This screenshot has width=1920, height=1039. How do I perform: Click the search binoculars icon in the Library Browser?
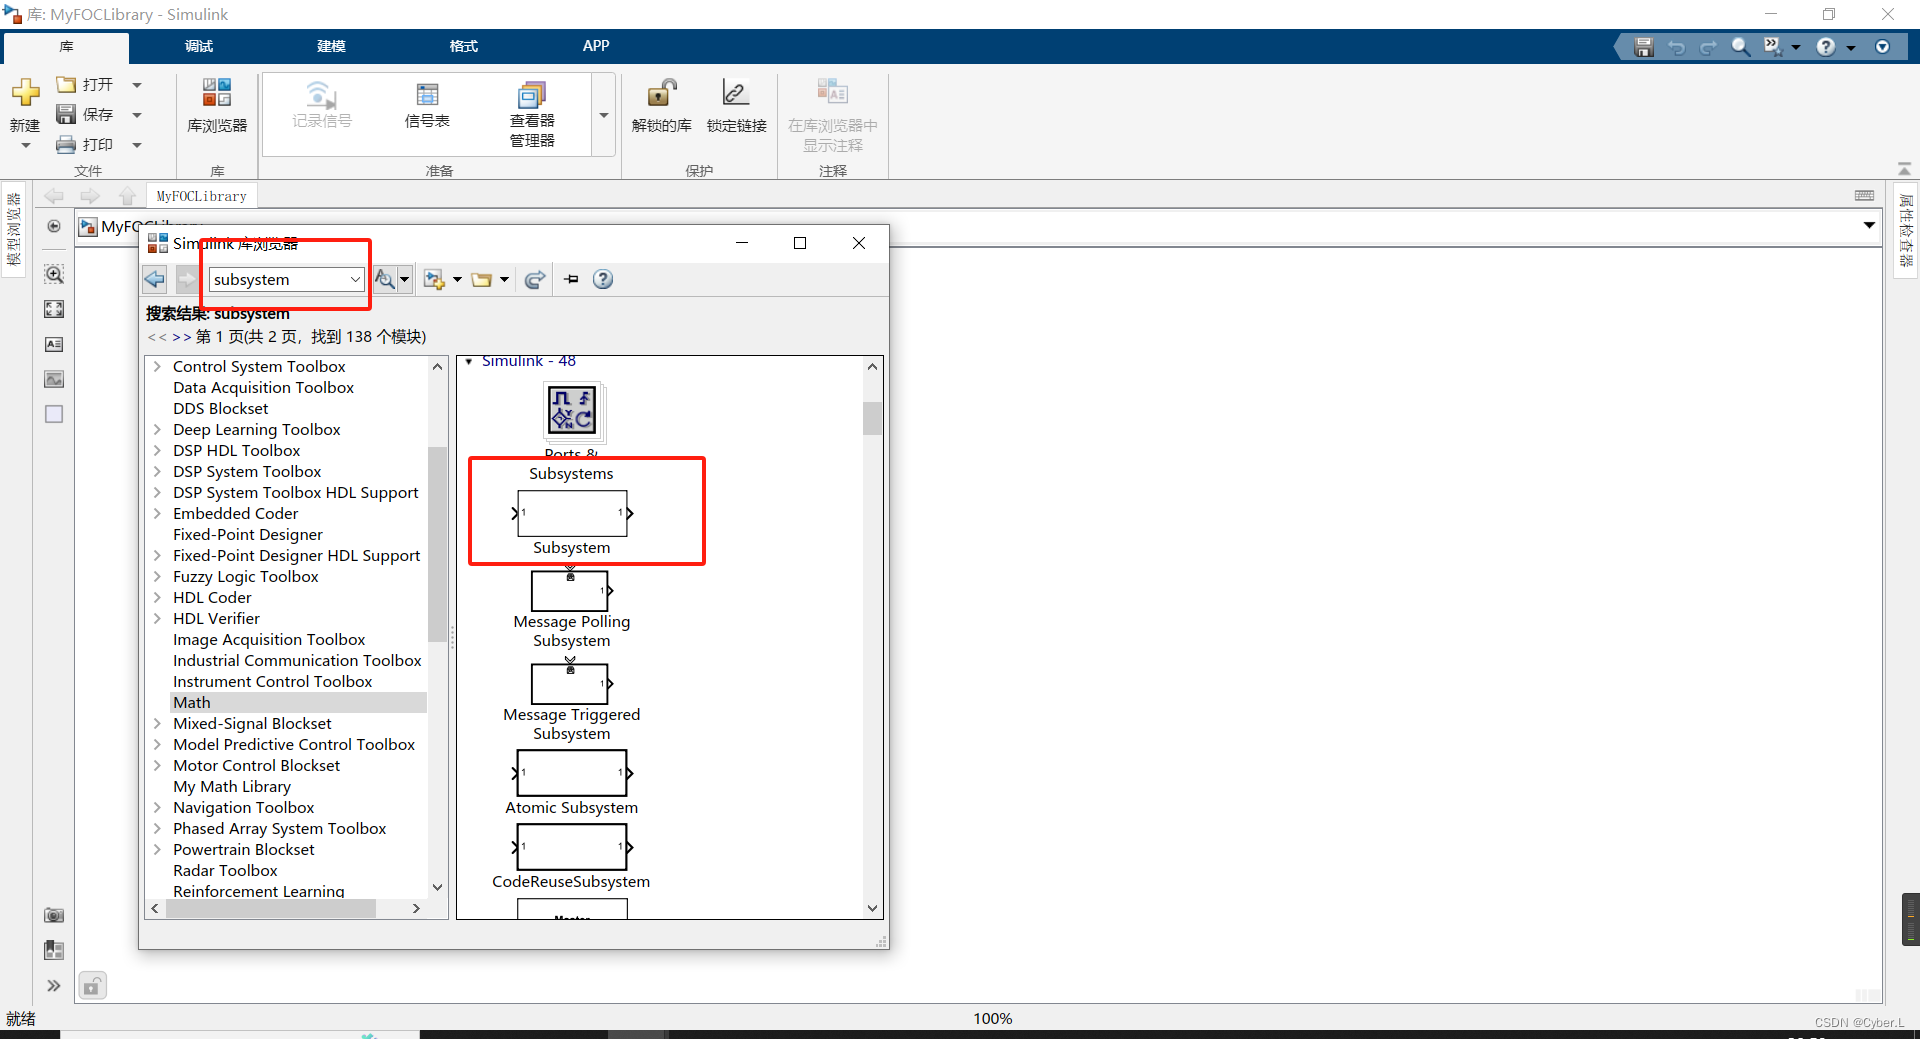tap(385, 279)
